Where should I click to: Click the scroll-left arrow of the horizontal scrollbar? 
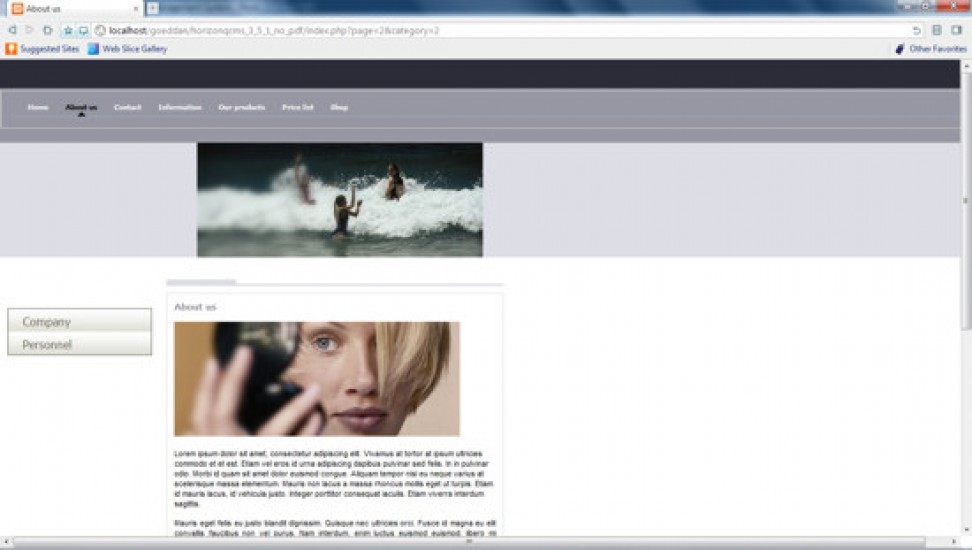click(5, 543)
